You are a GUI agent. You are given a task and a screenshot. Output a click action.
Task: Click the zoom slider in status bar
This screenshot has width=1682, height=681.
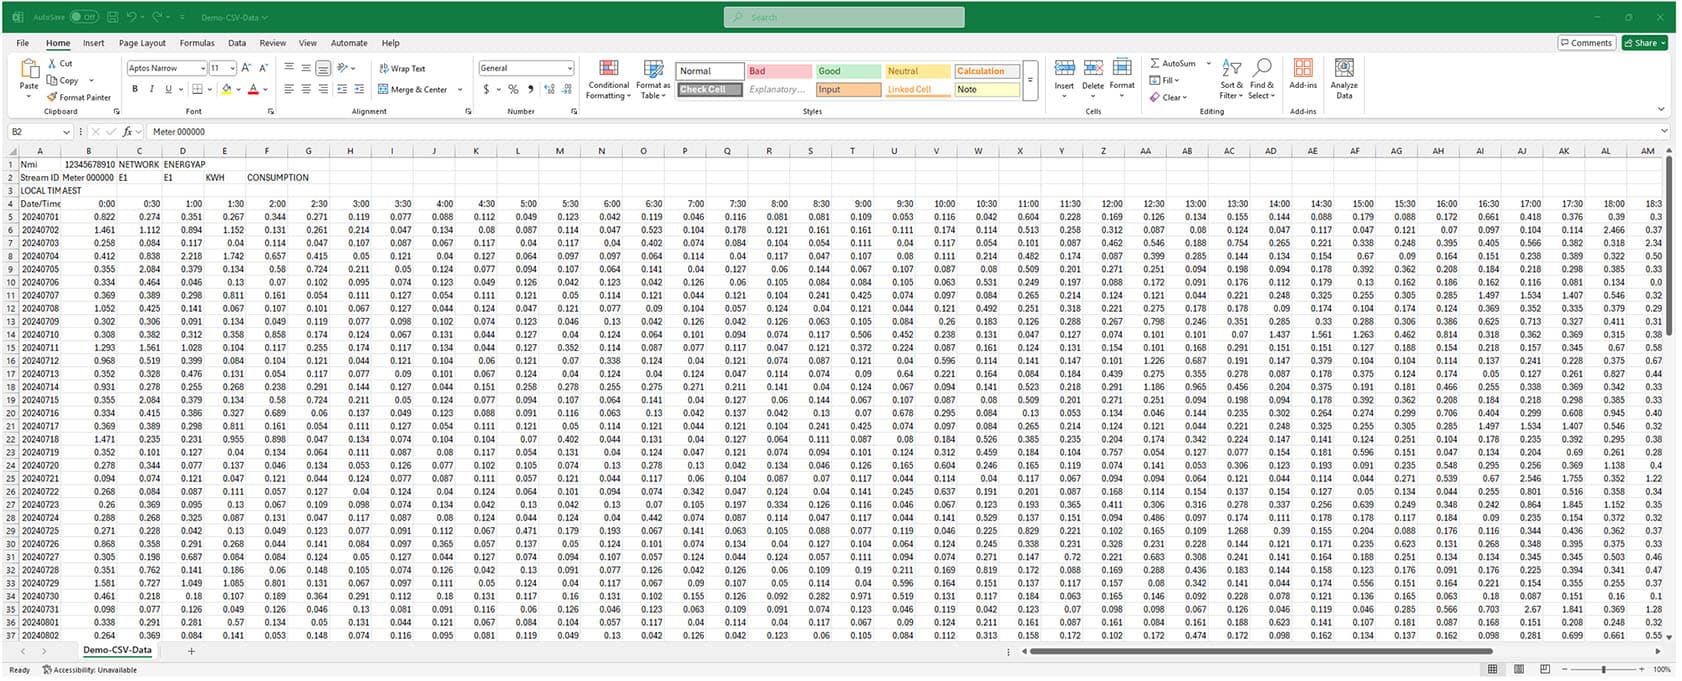click(x=1603, y=669)
